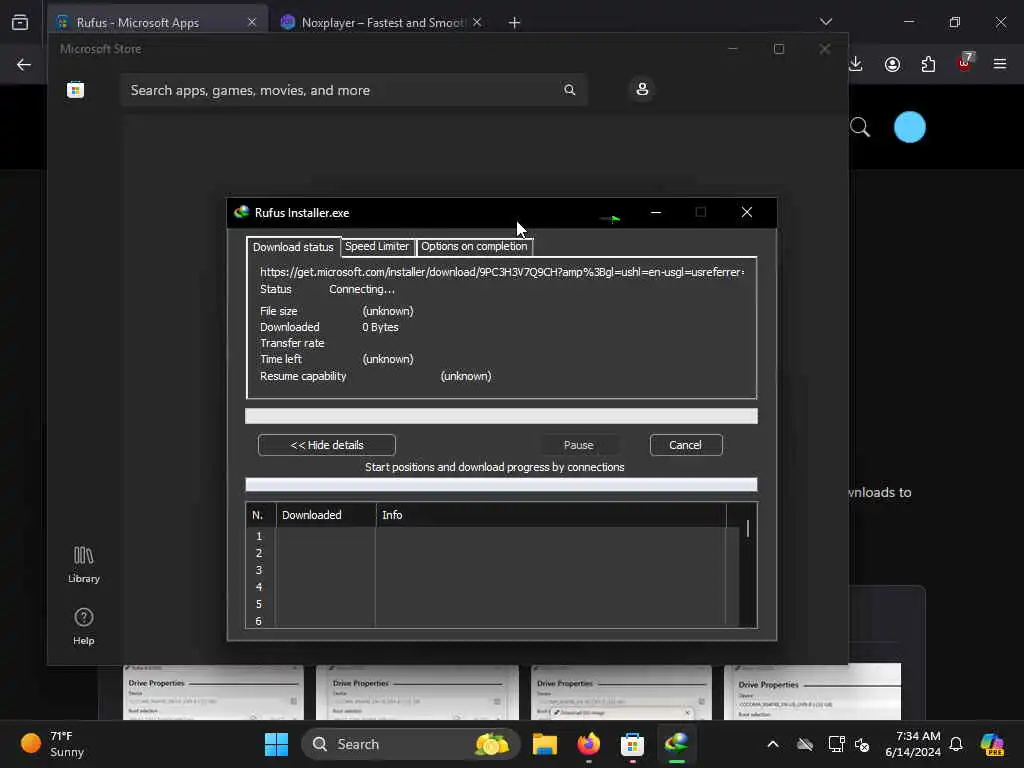Screen dimensions: 1024x768
Task: Click the Pause button
Action: pos(579,445)
